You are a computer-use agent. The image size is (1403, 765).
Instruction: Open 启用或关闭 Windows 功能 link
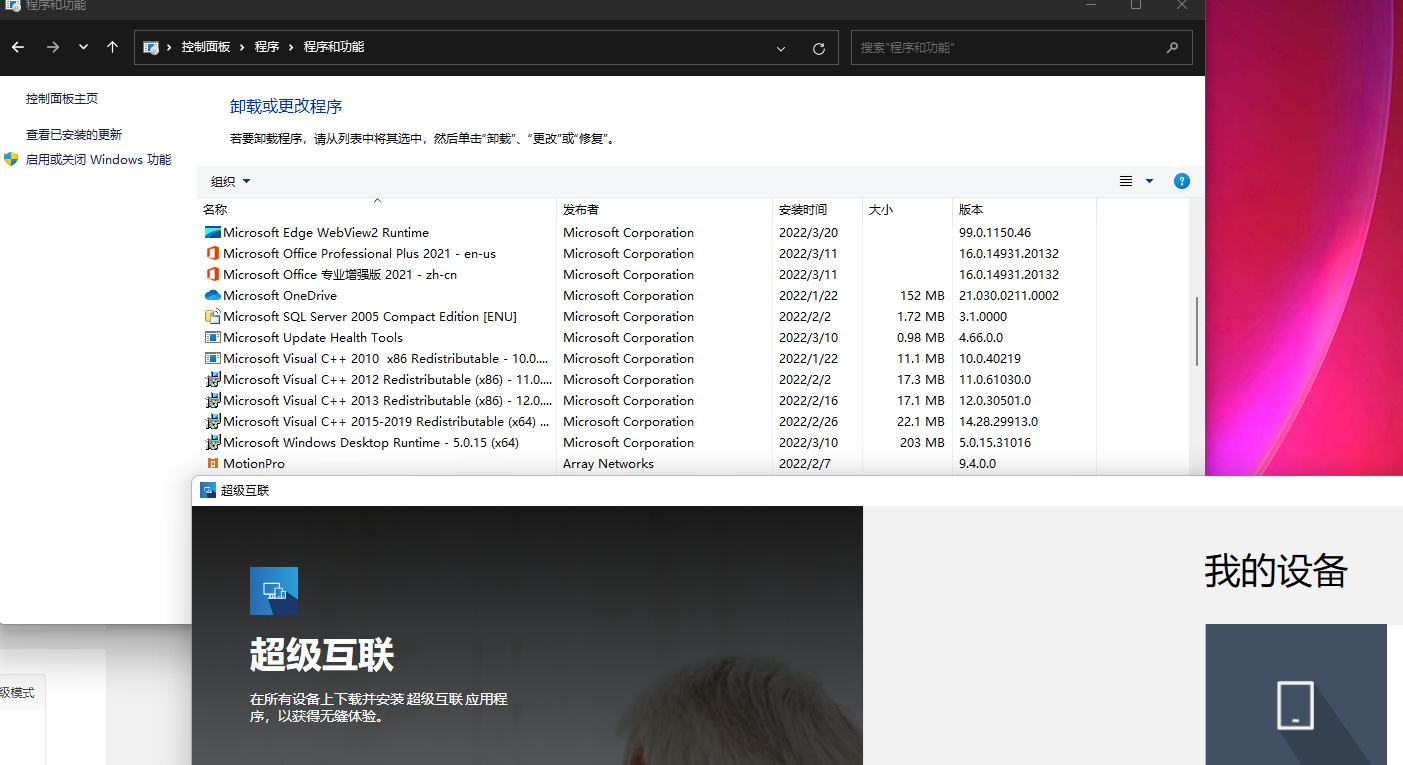point(98,159)
